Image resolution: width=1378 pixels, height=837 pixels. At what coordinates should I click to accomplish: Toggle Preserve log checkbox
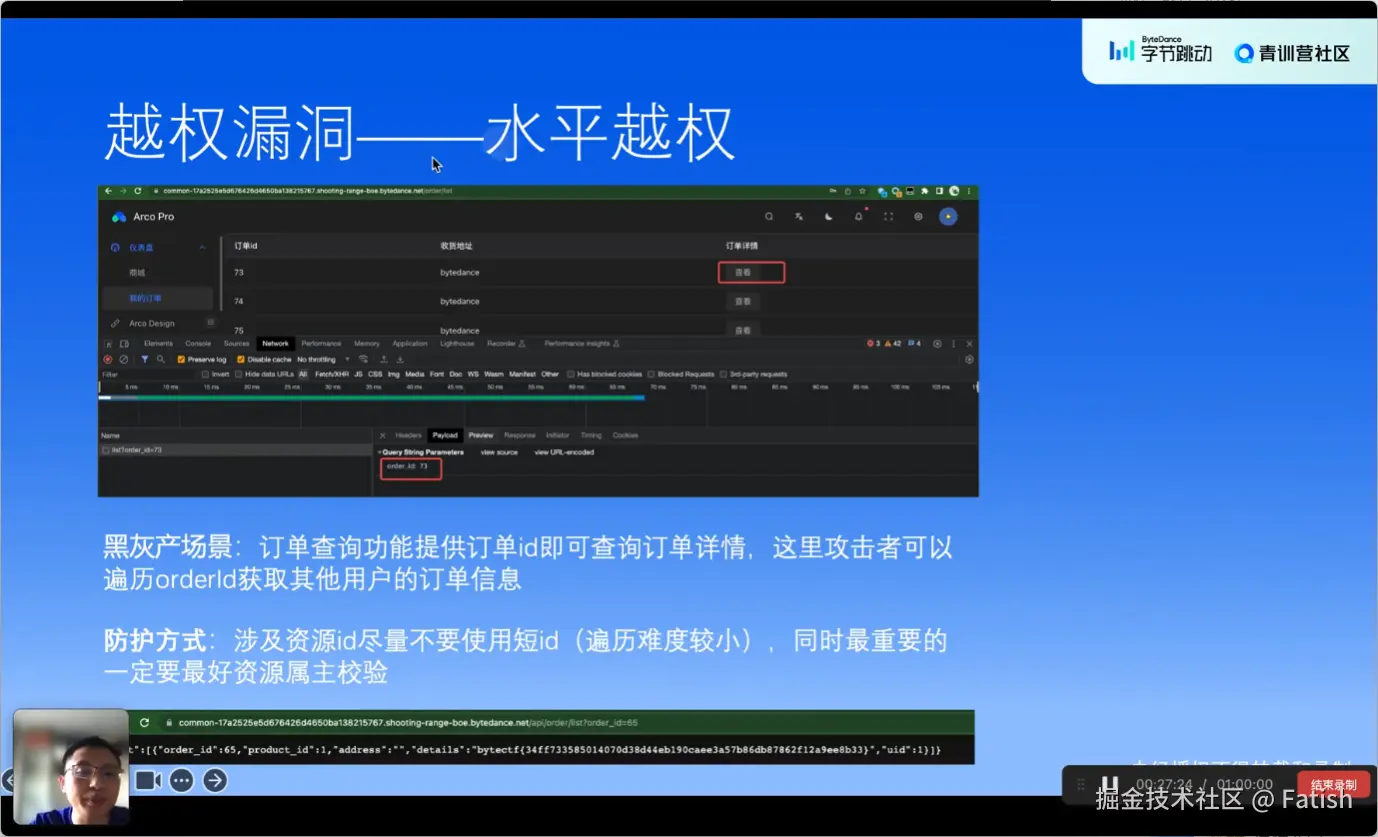tap(181, 359)
